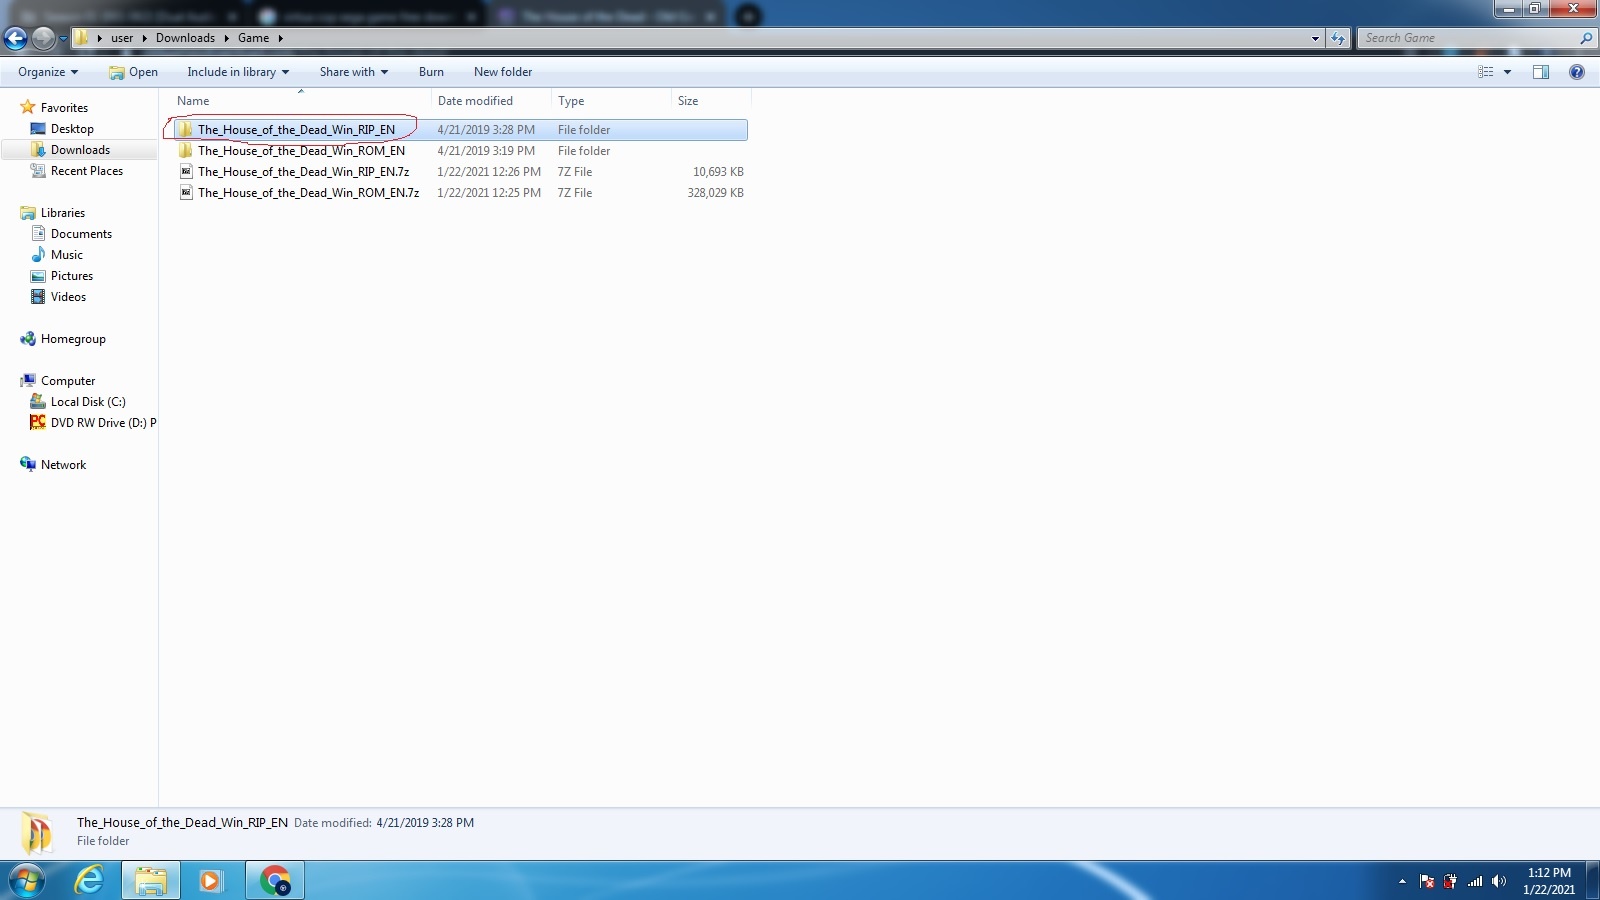Show hidden system tray icons
1600x900 pixels.
coord(1402,881)
